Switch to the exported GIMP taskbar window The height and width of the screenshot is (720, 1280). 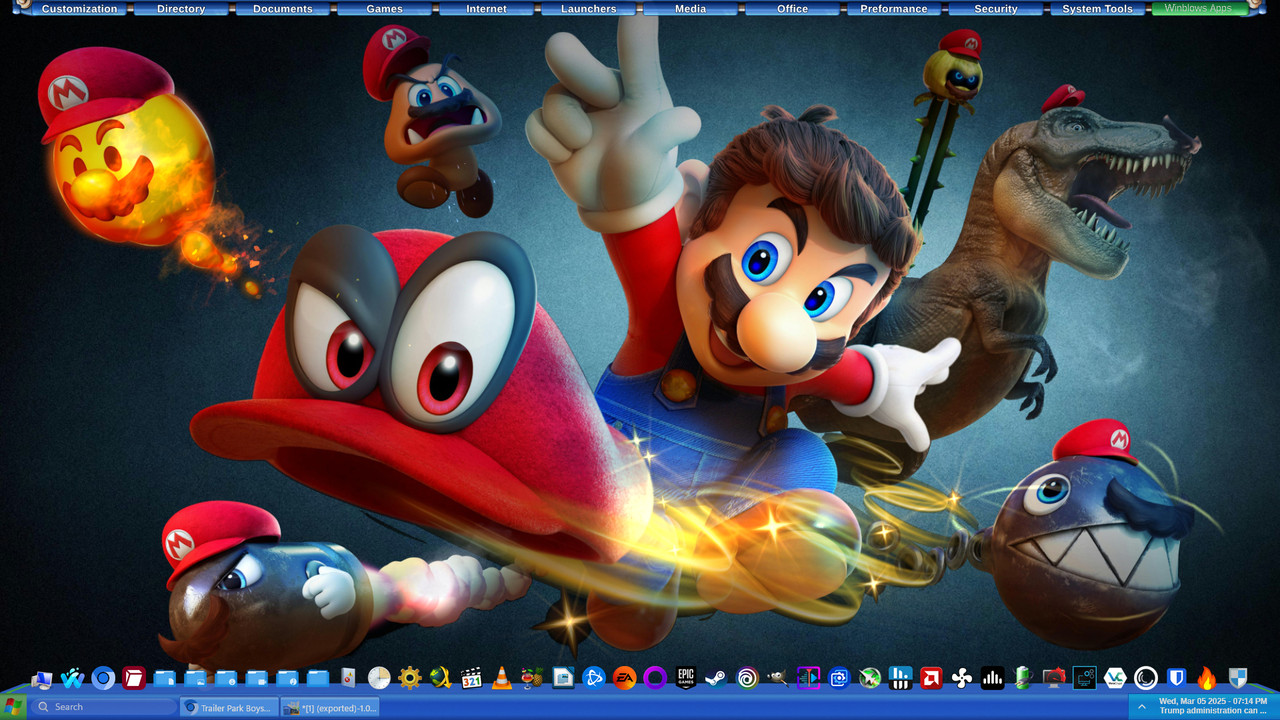[x=331, y=707]
